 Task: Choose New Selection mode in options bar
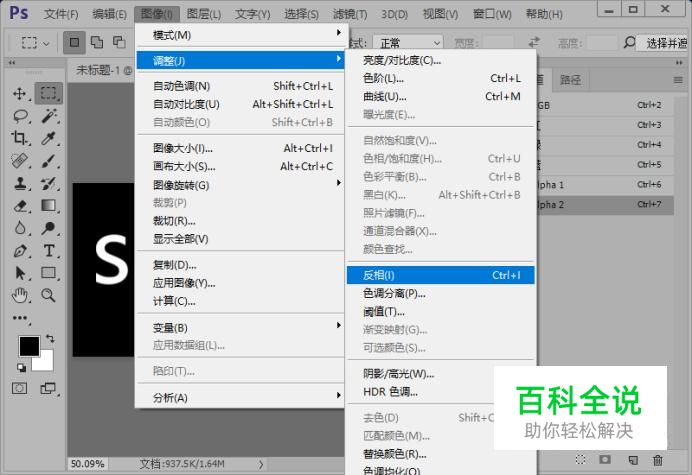coord(74,42)
